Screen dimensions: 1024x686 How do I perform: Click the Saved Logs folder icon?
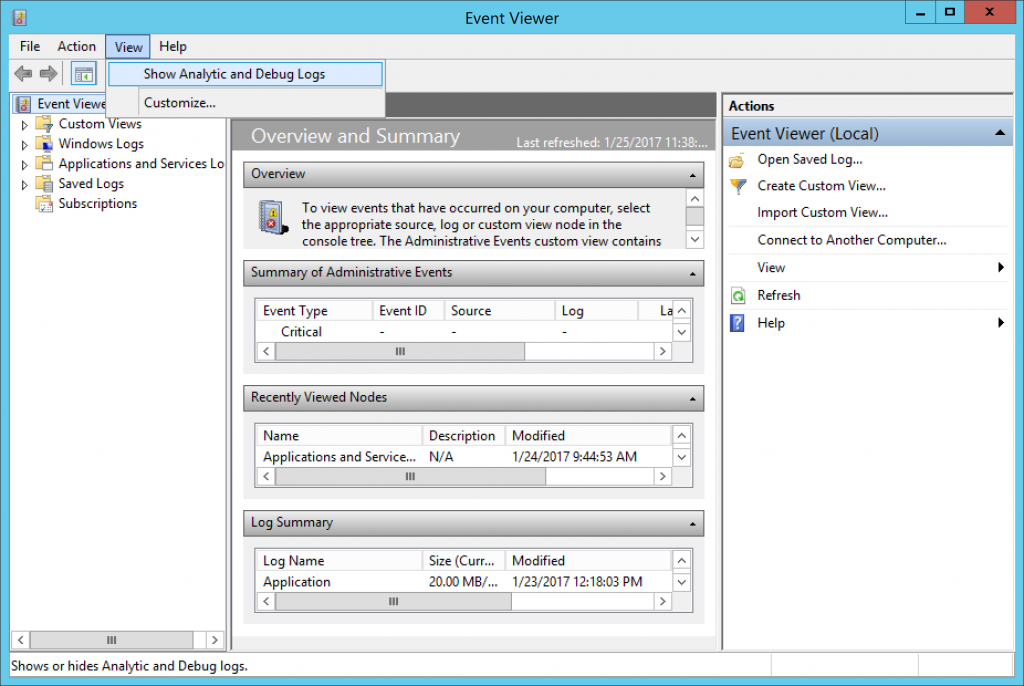click(x=45, y=183)
